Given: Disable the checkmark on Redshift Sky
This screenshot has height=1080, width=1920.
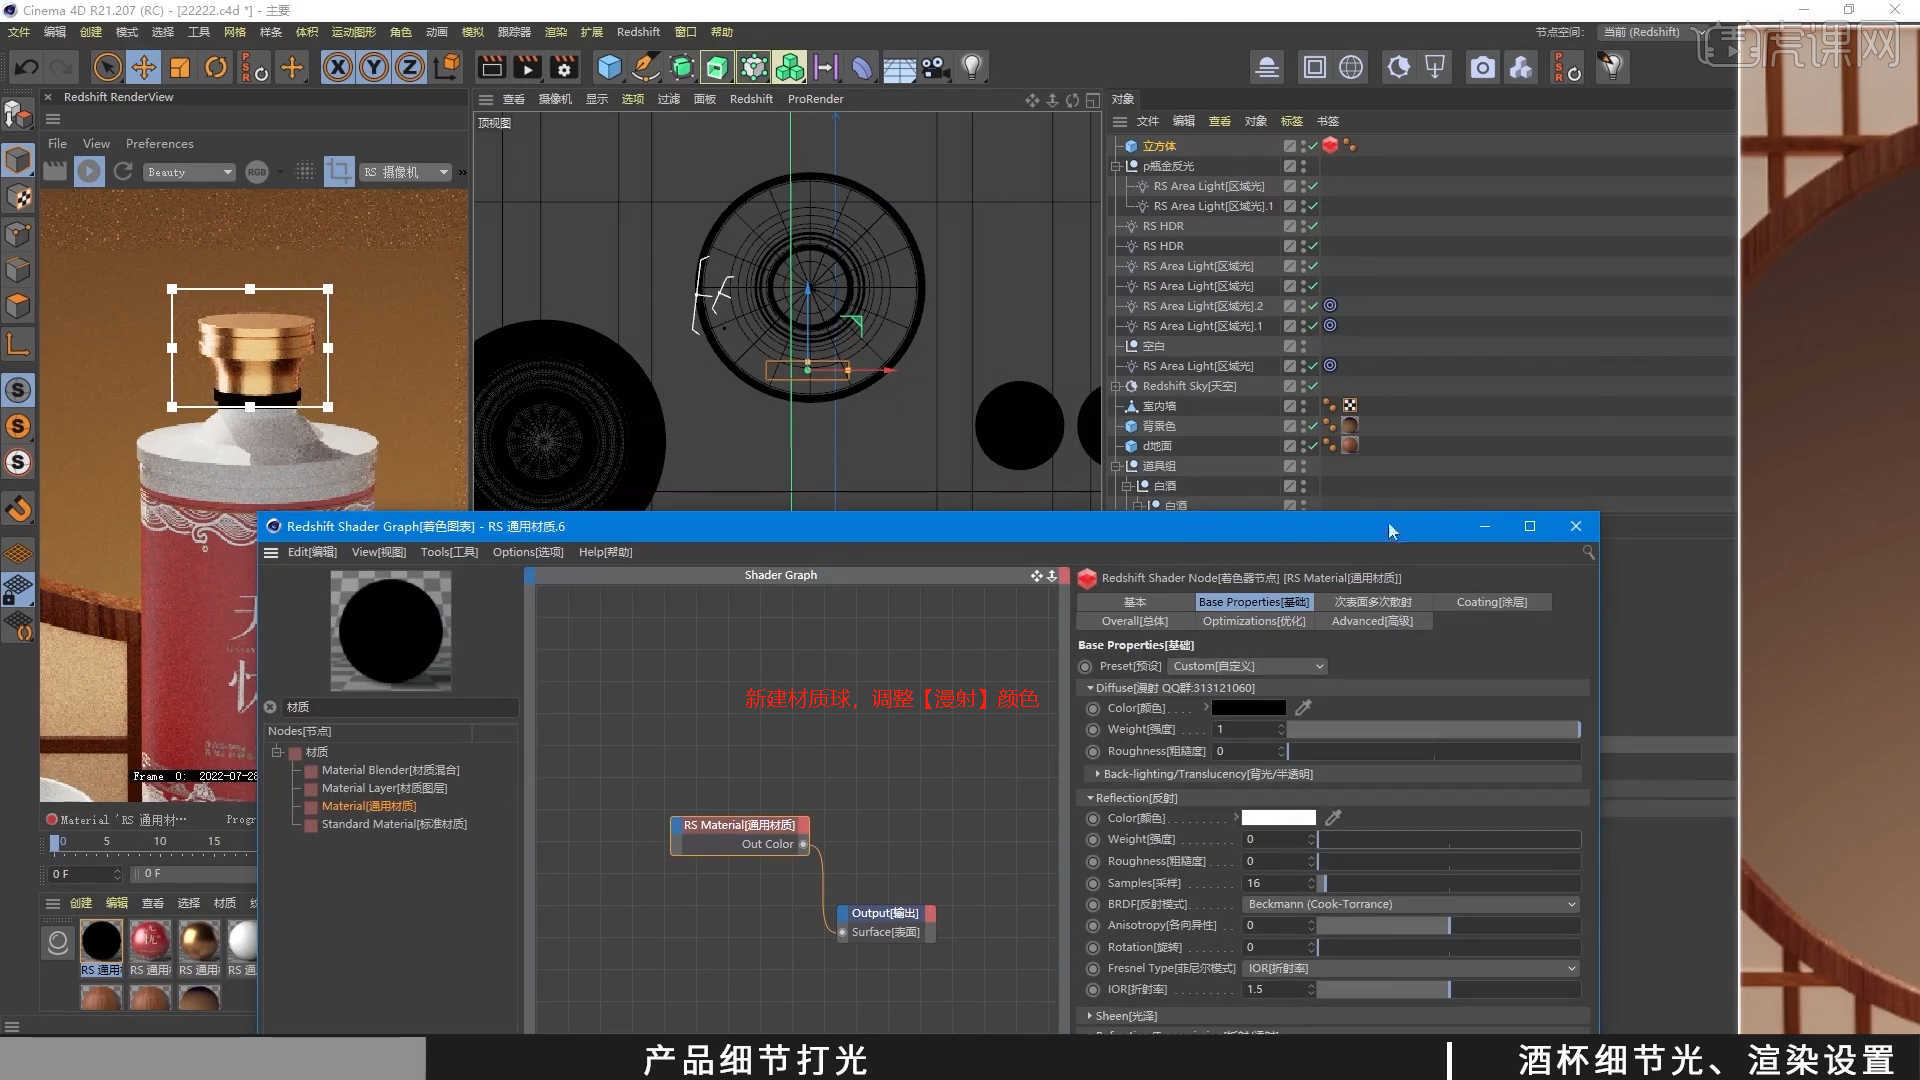Looking at the screenshot, I should coord(1312,385).
